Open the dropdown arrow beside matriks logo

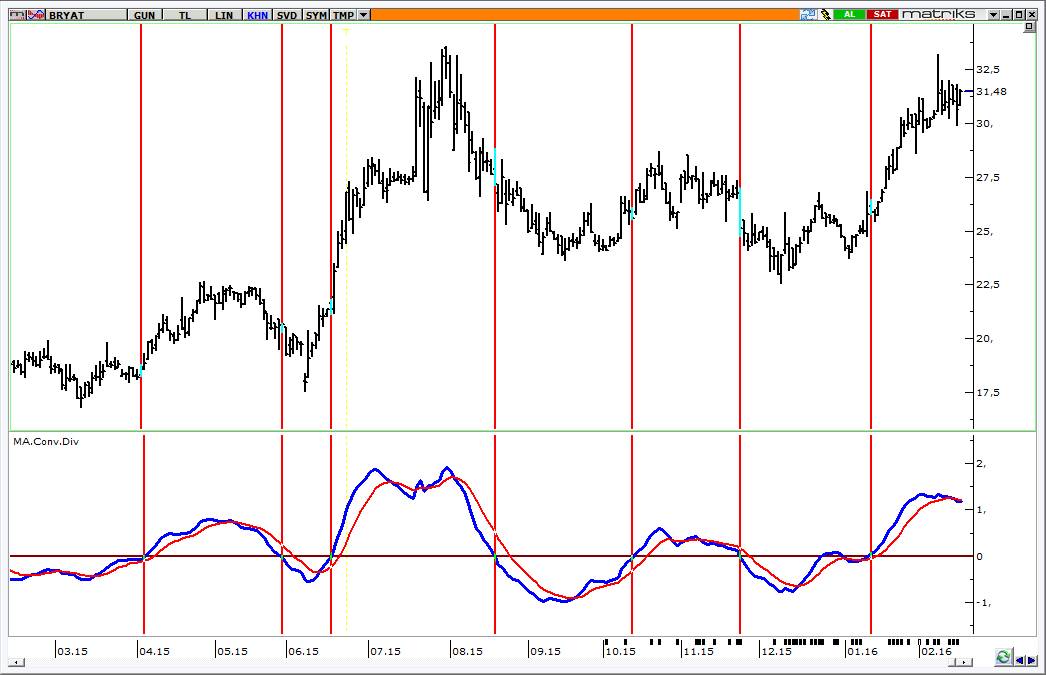[x=993, y=14]
